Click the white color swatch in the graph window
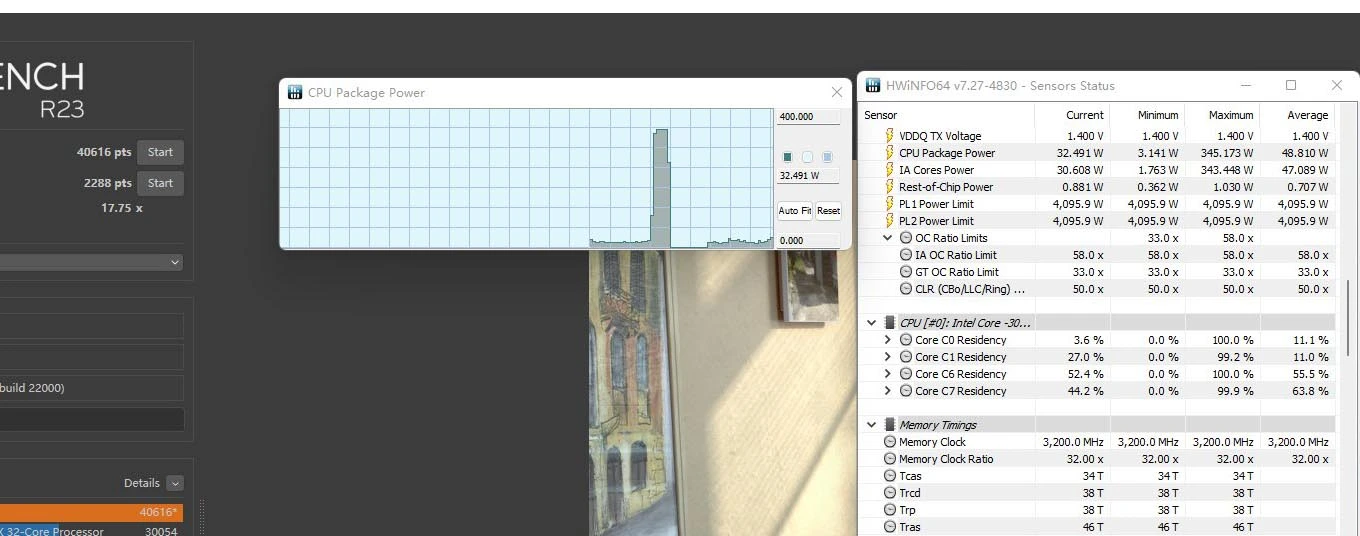 [808, 157]
